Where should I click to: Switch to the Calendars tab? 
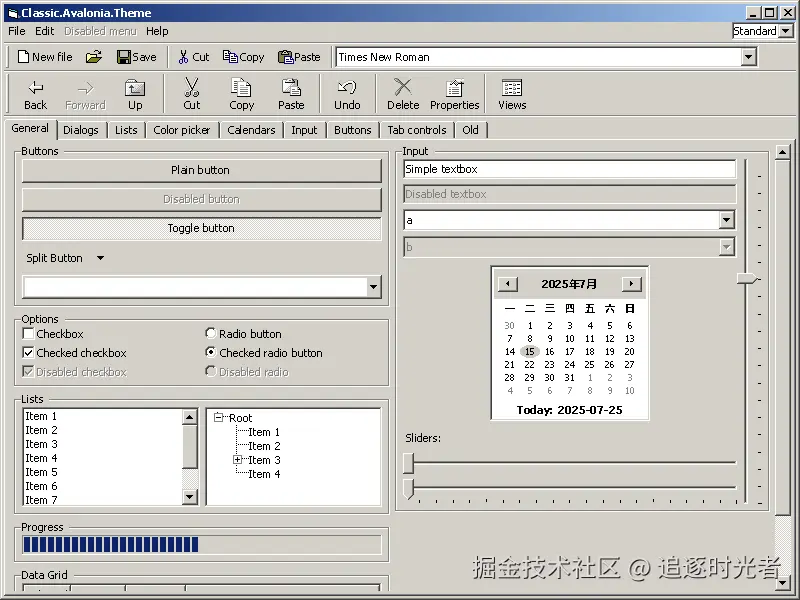[x=251, y=130]
